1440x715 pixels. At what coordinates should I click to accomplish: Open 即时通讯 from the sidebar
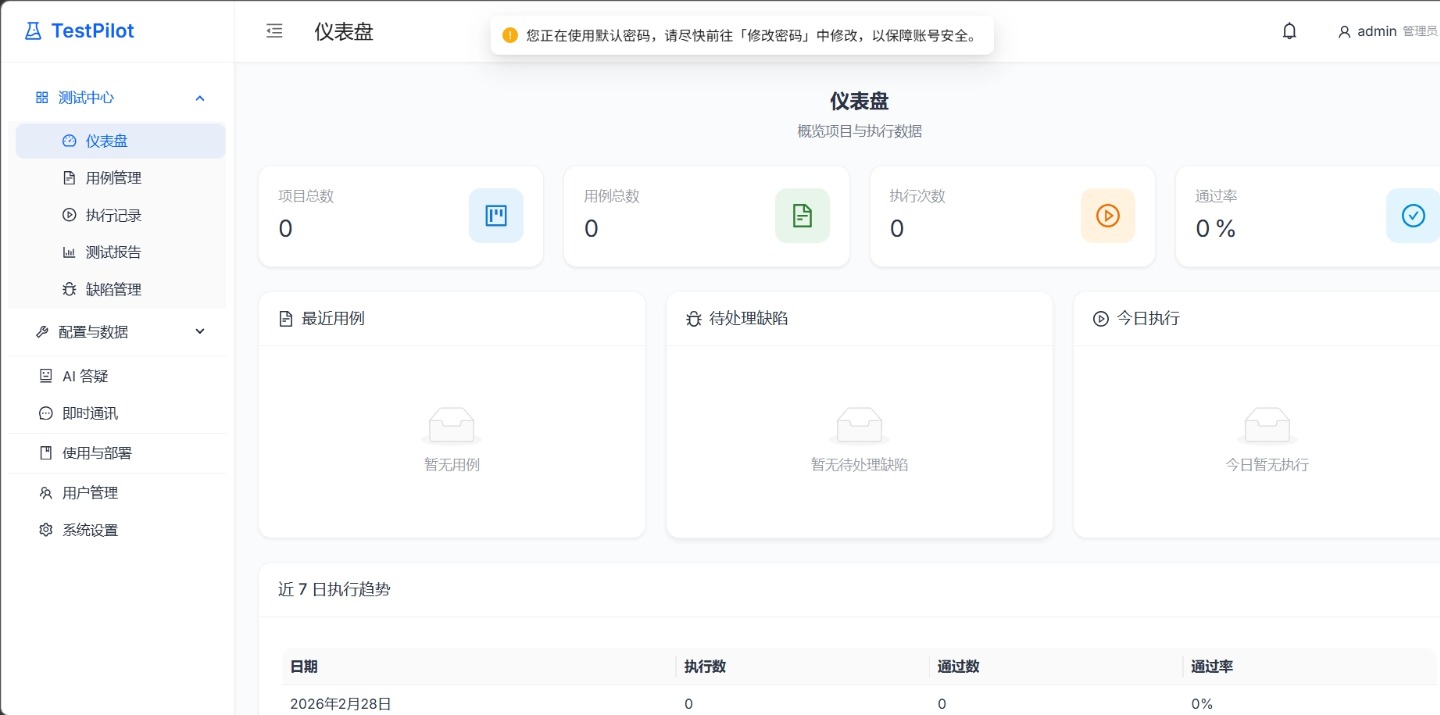117,413
